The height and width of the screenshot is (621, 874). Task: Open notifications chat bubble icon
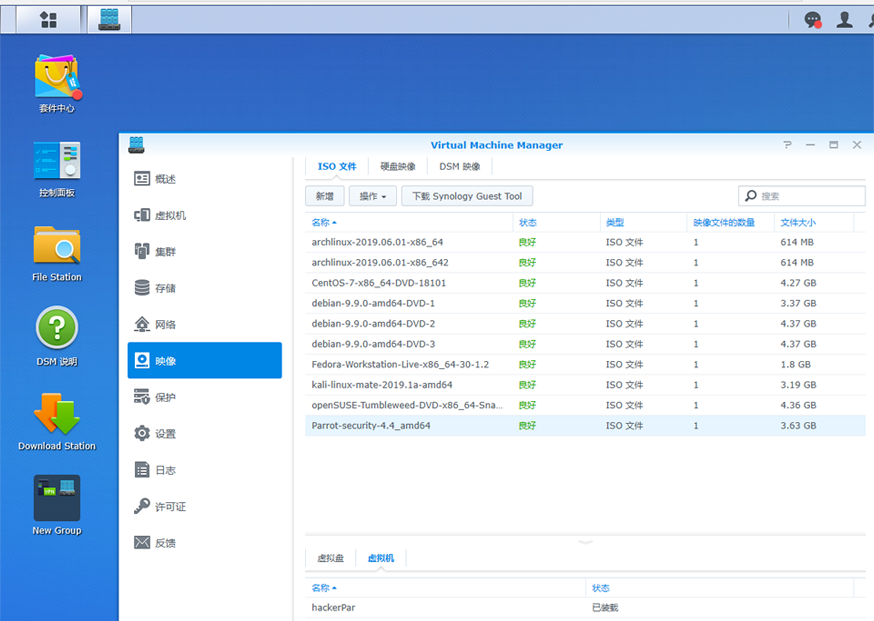click(x=813, y=19)
